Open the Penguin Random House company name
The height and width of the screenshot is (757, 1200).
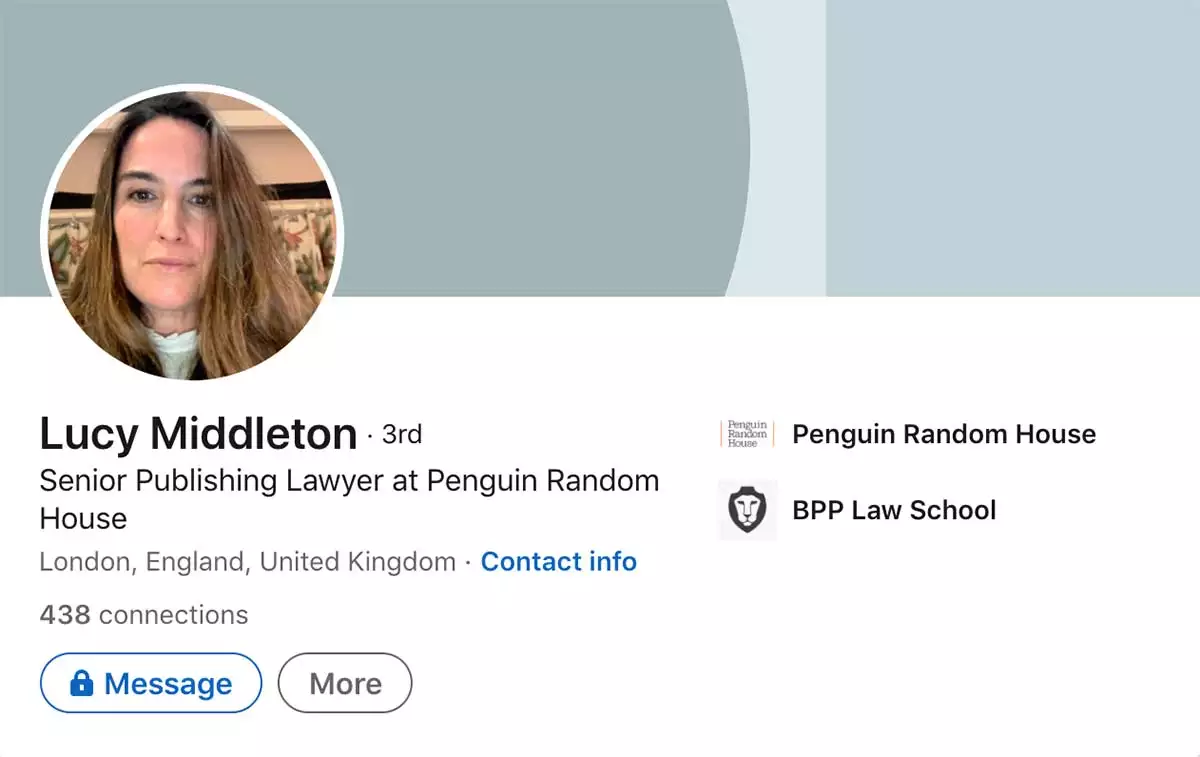pos(943,434)
